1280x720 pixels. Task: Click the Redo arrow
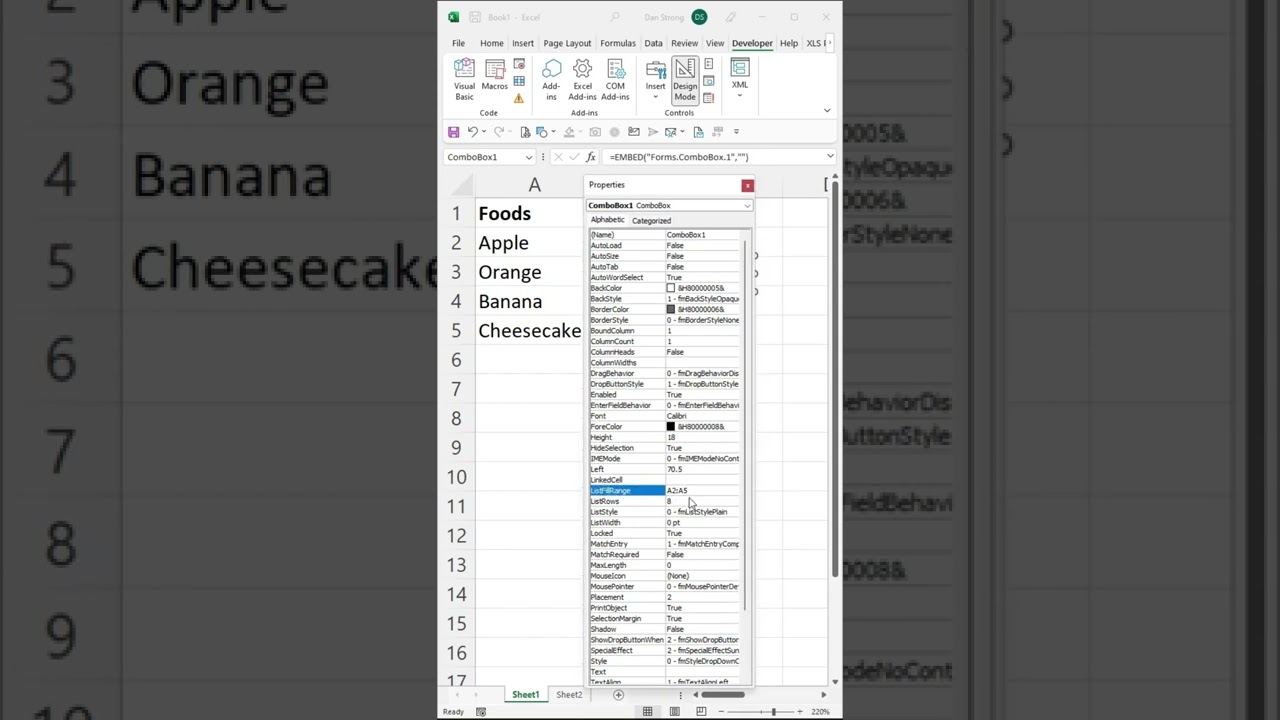pos(499,132)
